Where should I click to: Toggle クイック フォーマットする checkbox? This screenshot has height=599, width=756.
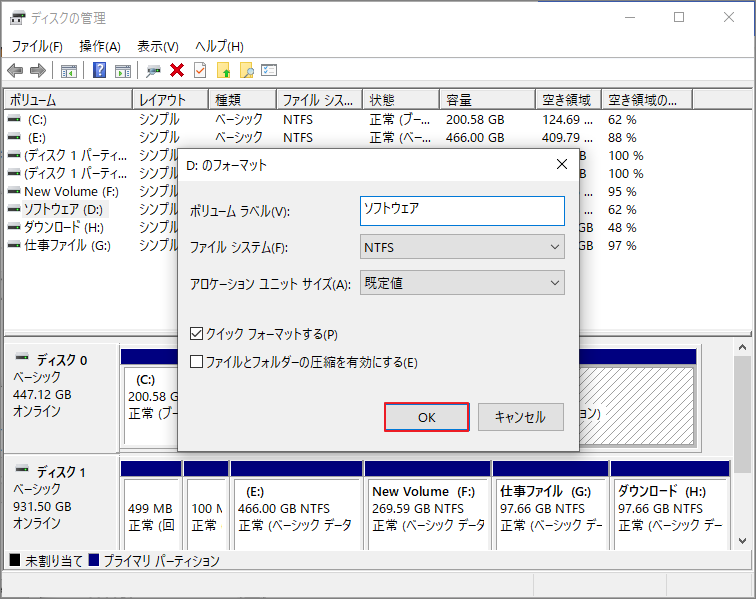pyautogui.click(x=196, y=334)
